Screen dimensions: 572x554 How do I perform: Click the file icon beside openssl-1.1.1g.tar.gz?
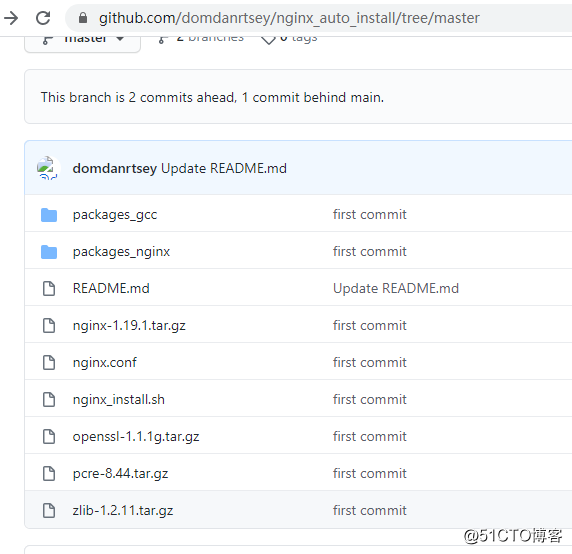49,437
